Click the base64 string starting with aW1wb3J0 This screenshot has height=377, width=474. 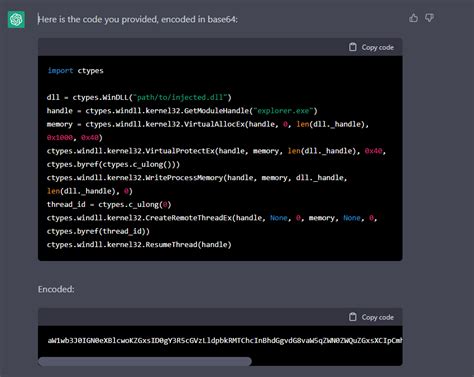pos(225,340)
